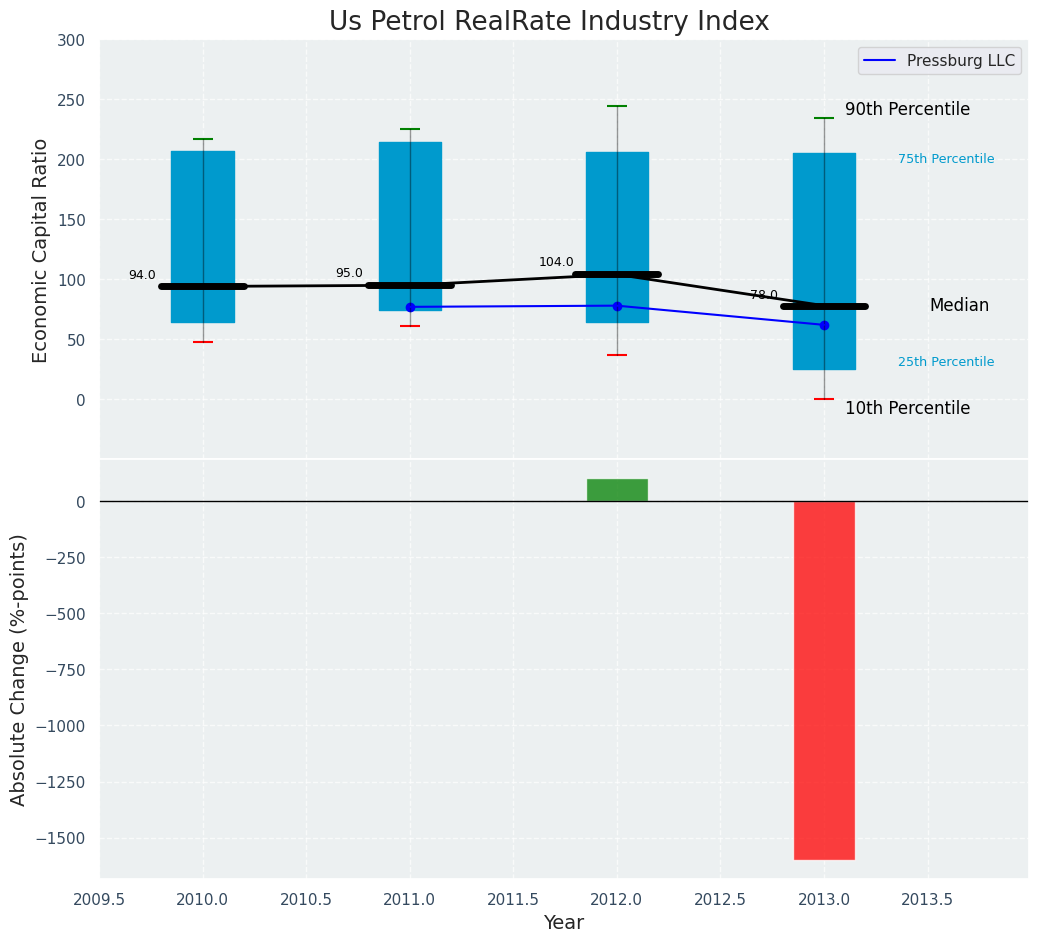Click the upper y-axis tick '300'
1039x942 pixels.
point(71,40)
